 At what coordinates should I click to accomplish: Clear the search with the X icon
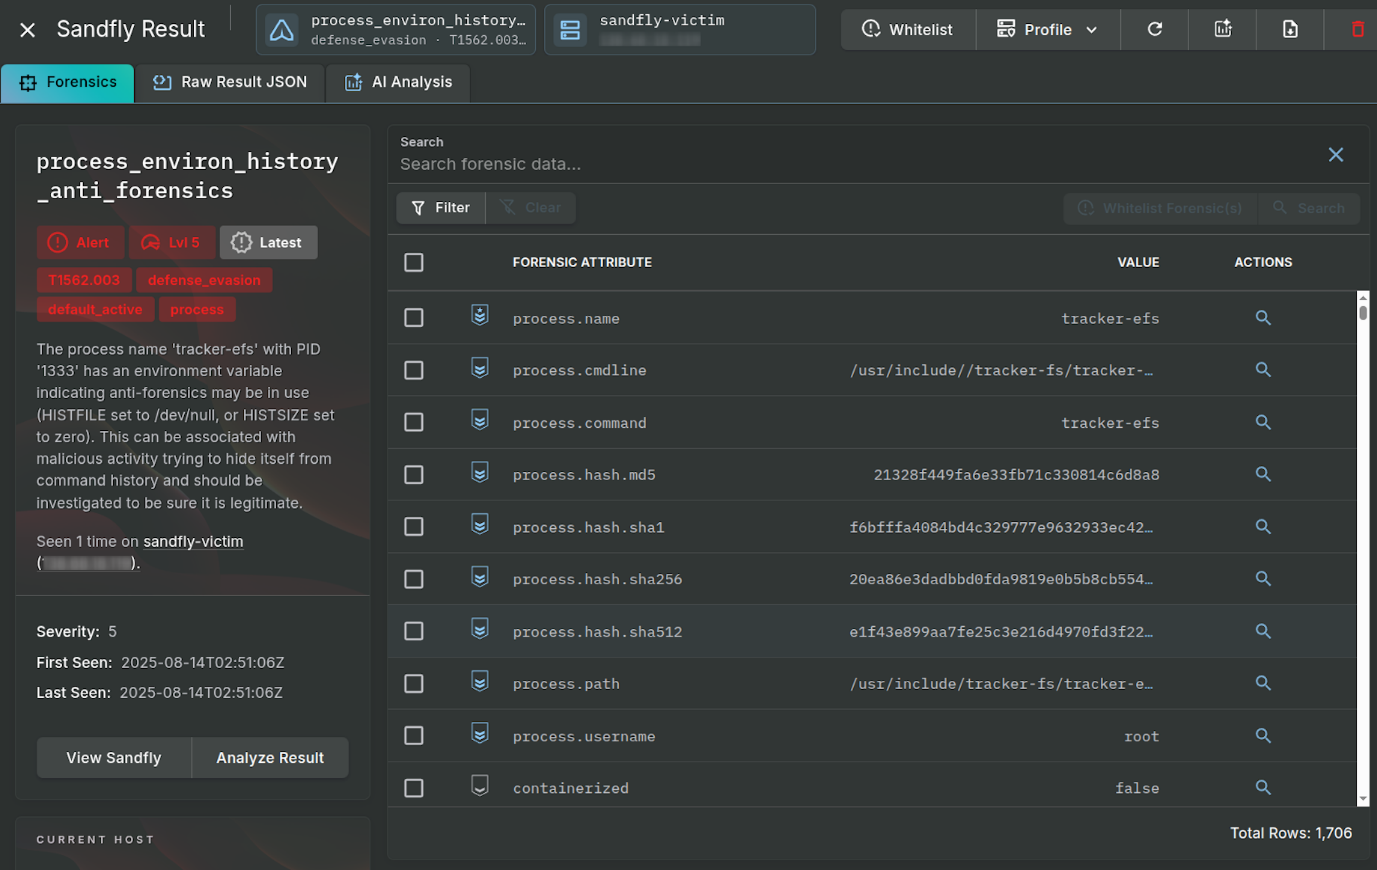pyautogui.click(x=1336, y=154)
